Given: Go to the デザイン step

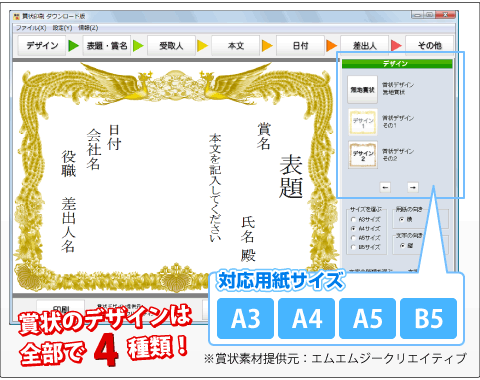Looking at the screenshot, I should (42, 46).
